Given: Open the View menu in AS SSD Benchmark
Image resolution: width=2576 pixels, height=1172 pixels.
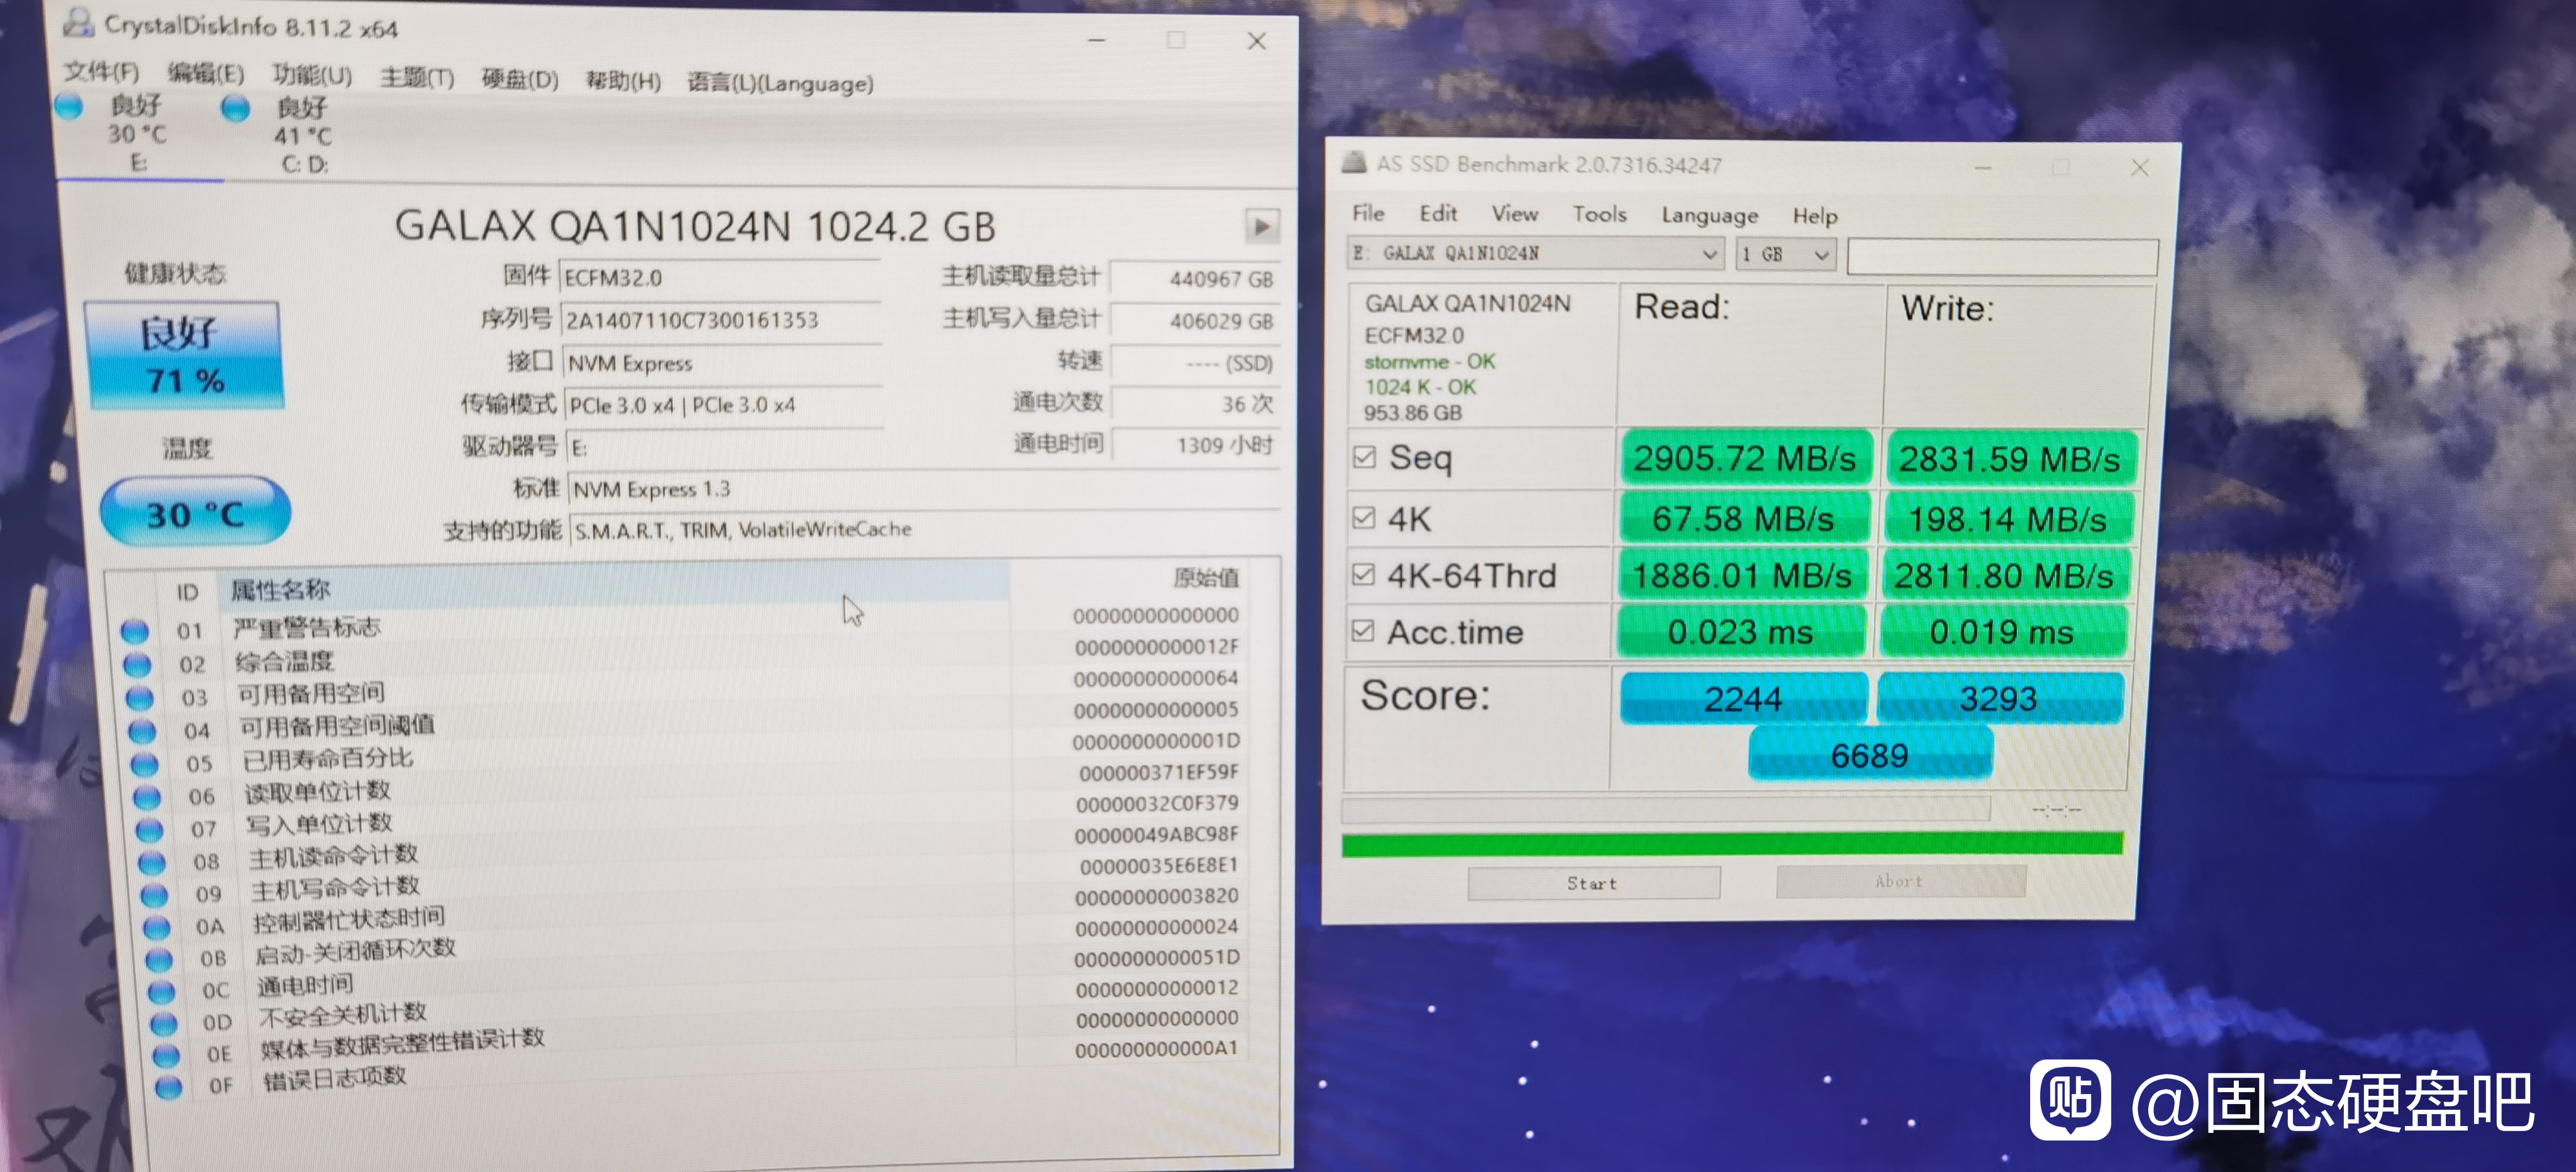Looking at the screenshot, I should (1515, 214).
